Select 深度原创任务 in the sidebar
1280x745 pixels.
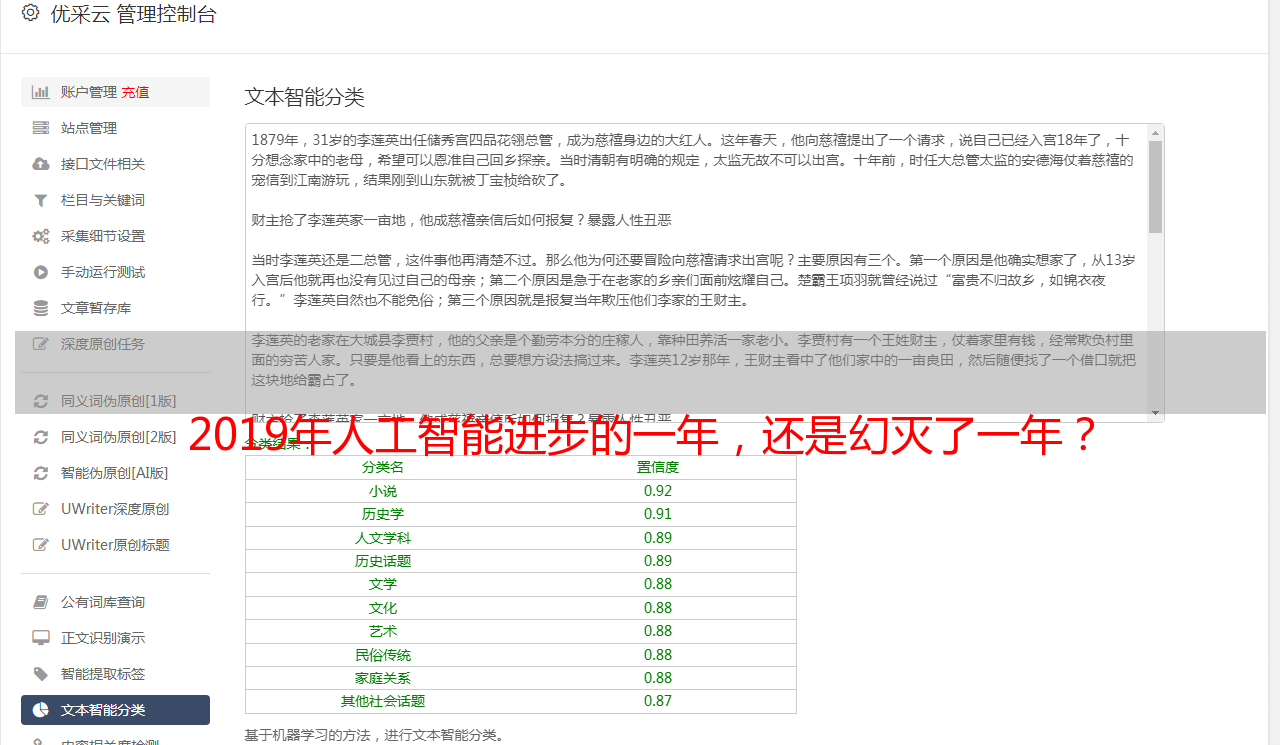tap(115, 344)
